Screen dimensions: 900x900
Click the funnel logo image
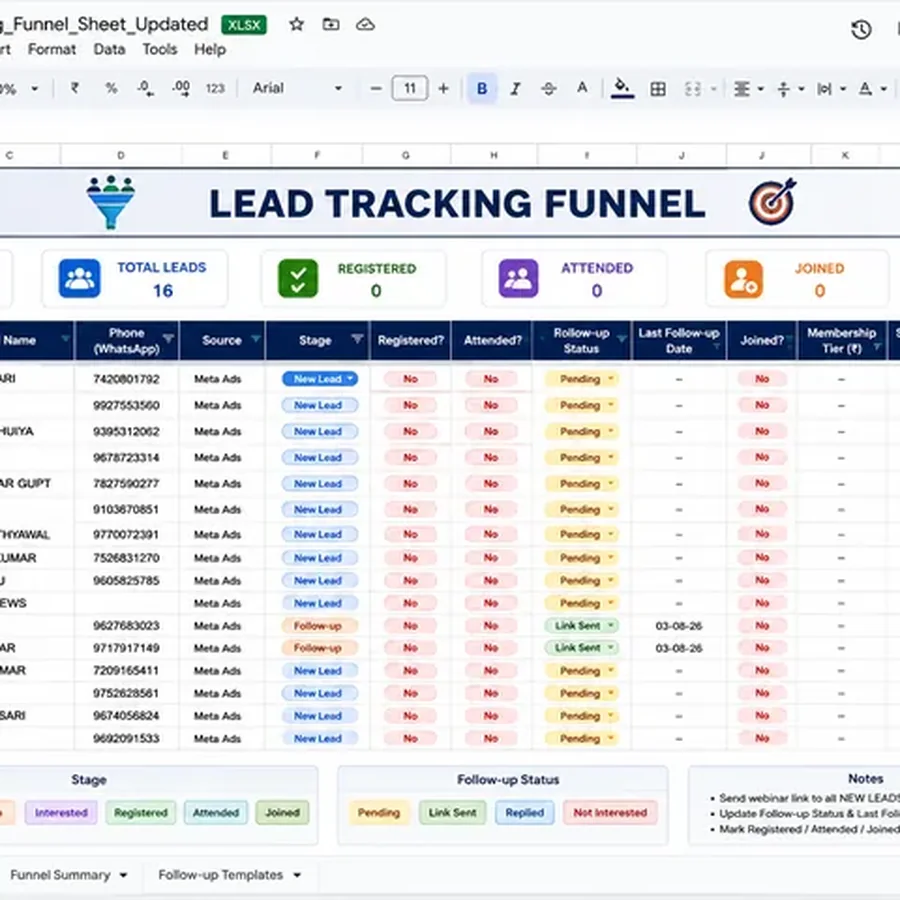pyautogui.click(x=111, y=202)
